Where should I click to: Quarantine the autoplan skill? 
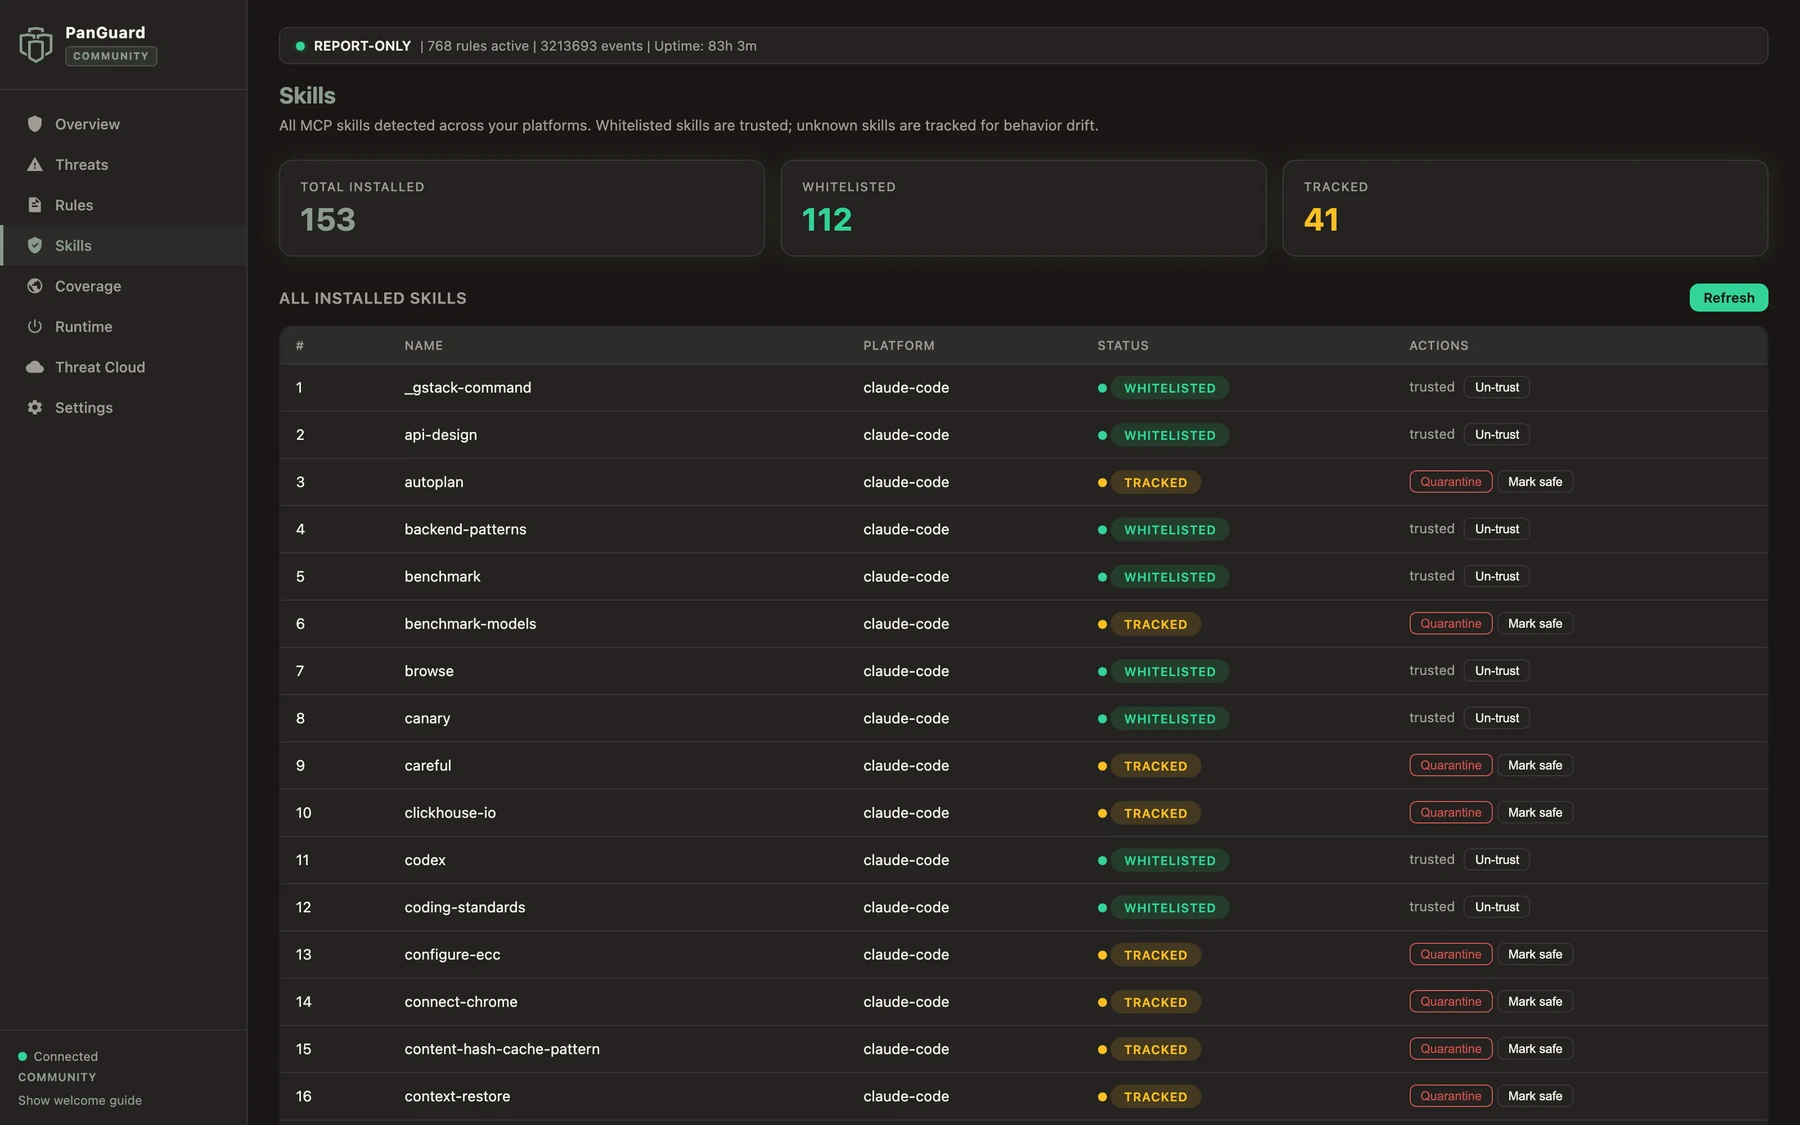(x=1450, y=482)
